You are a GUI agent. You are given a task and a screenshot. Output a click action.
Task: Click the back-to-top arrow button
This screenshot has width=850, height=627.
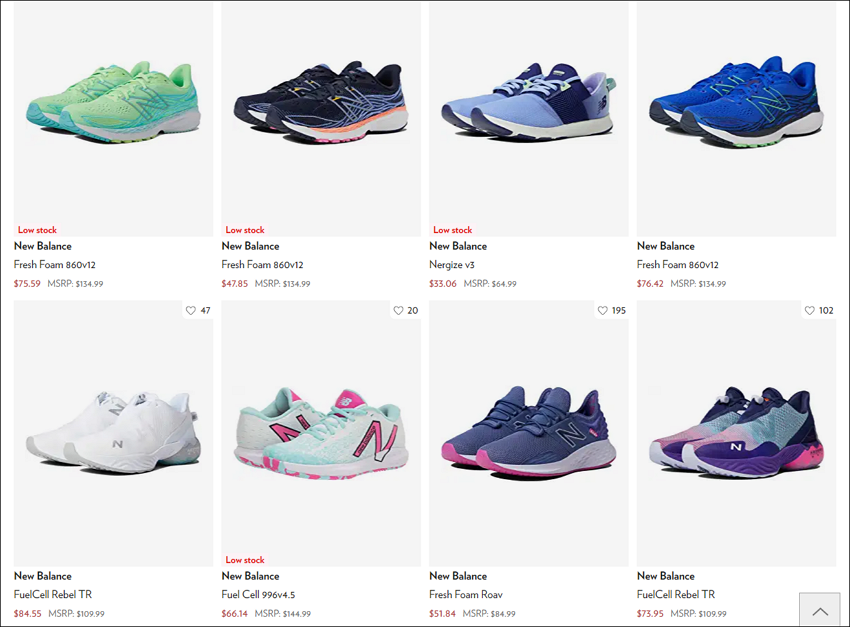(x=820, y=611)
